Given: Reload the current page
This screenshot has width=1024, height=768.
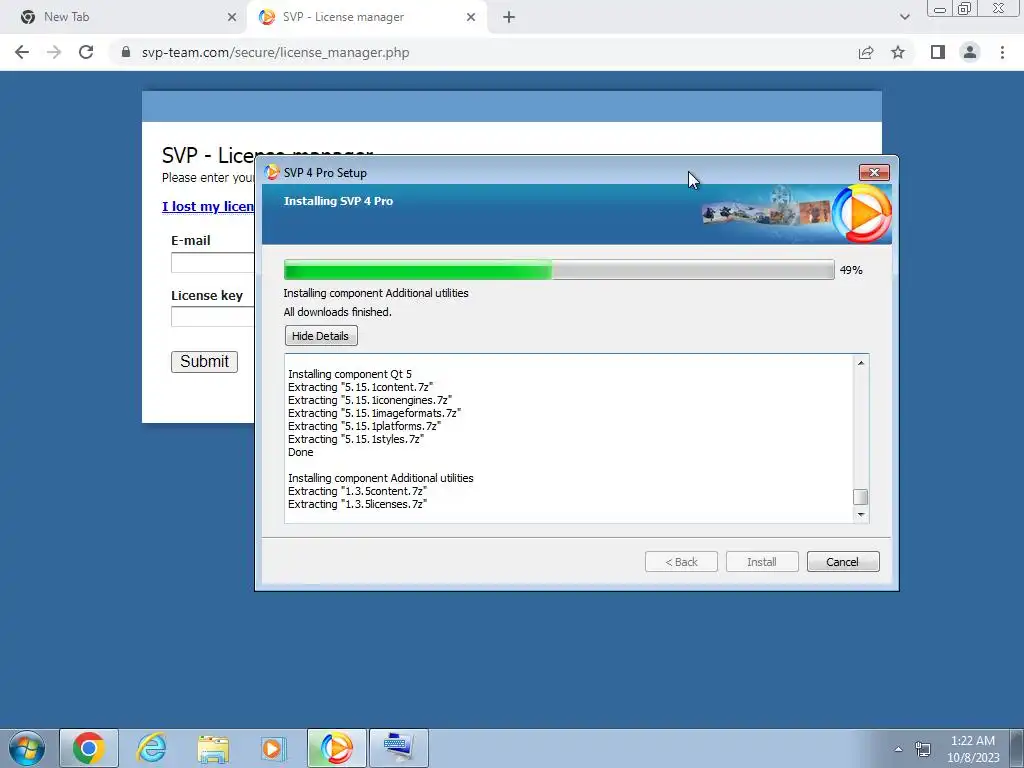Looking at the screenshot, I should [x=86, y=52].
